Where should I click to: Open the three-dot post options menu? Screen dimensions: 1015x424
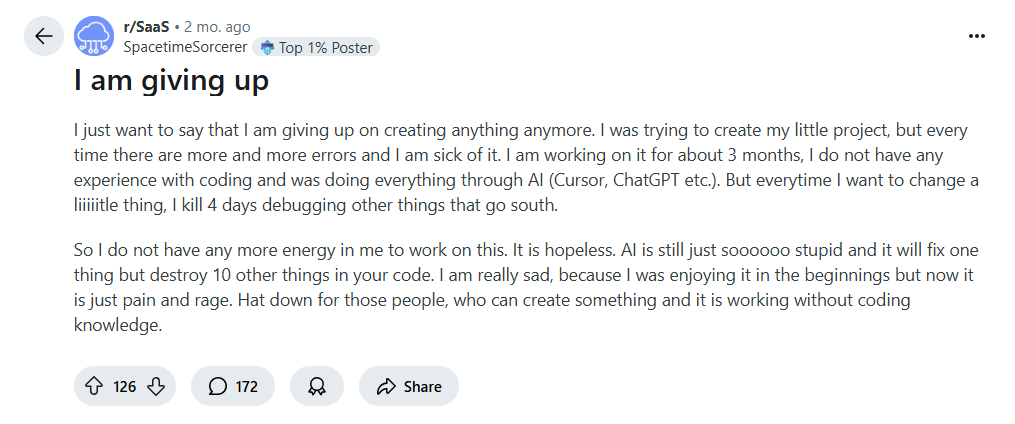pos(977,36)
